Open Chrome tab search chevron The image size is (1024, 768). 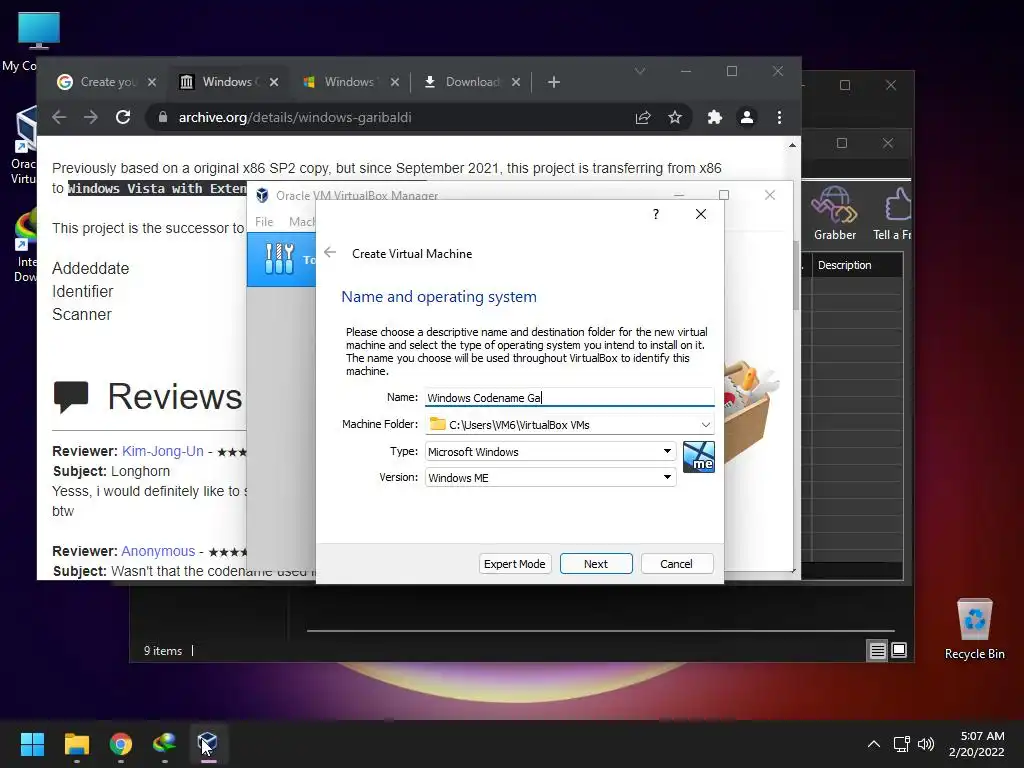[640, 71]
